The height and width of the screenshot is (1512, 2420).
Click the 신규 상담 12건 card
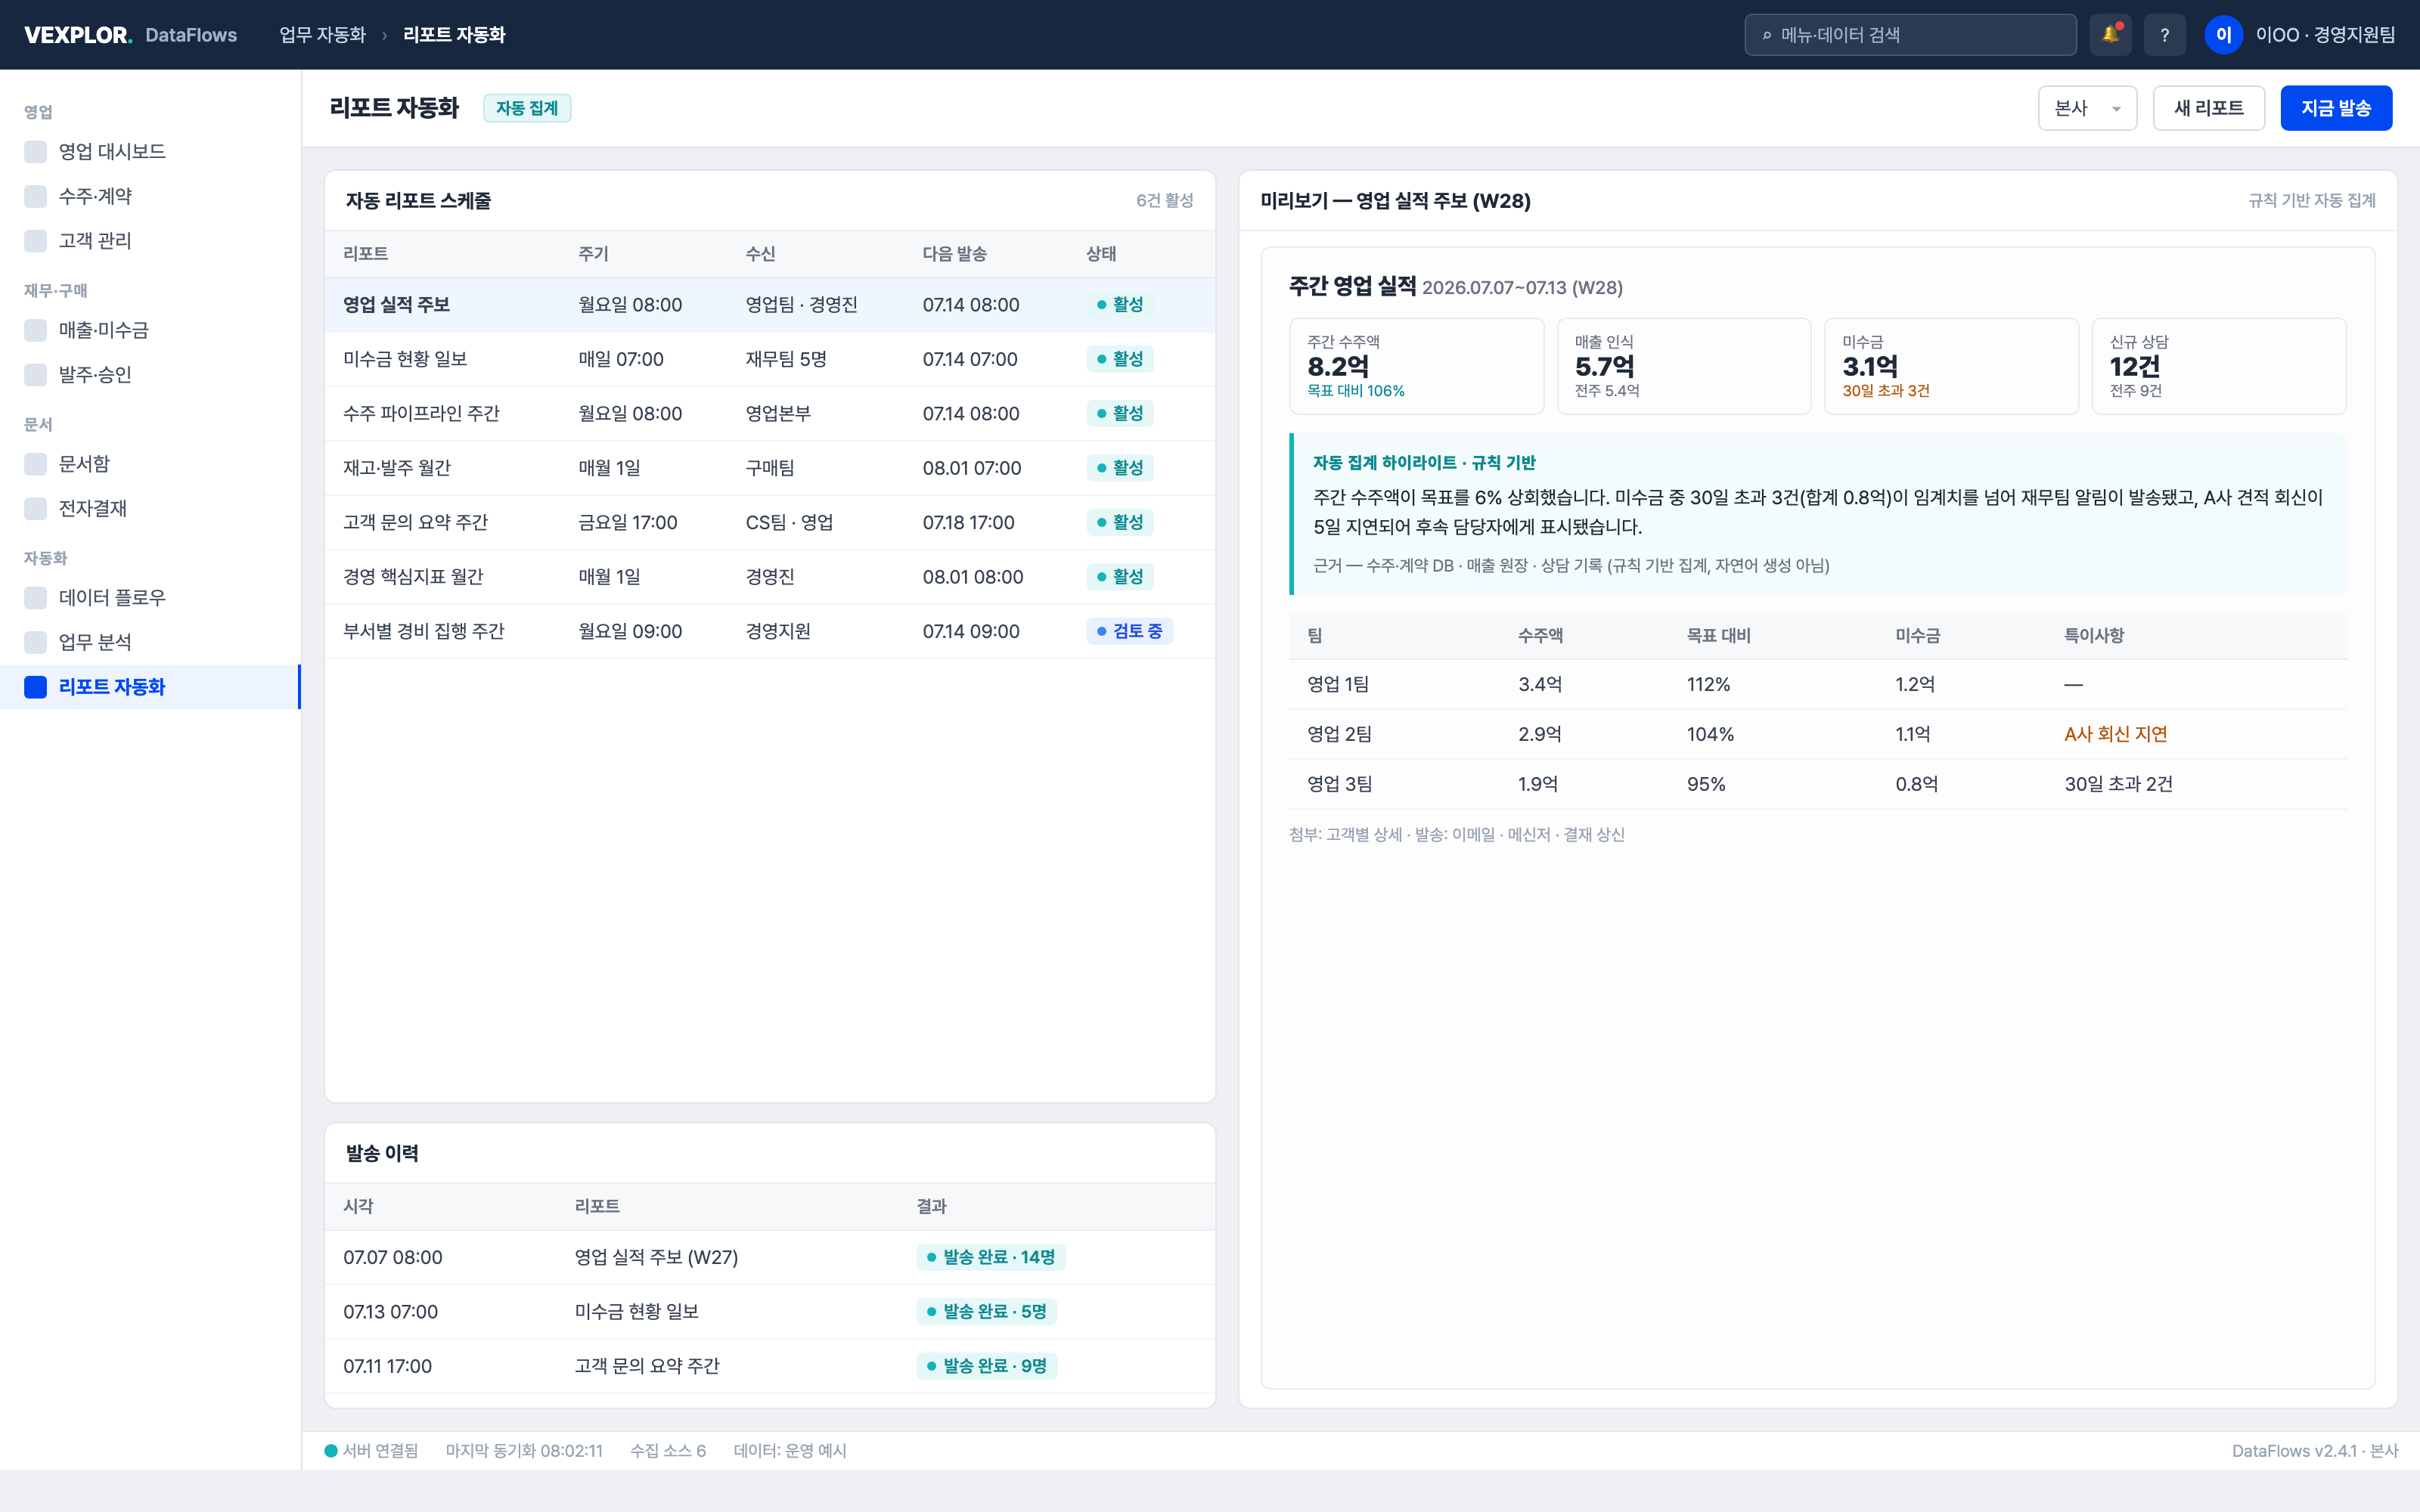point(2219,366)
